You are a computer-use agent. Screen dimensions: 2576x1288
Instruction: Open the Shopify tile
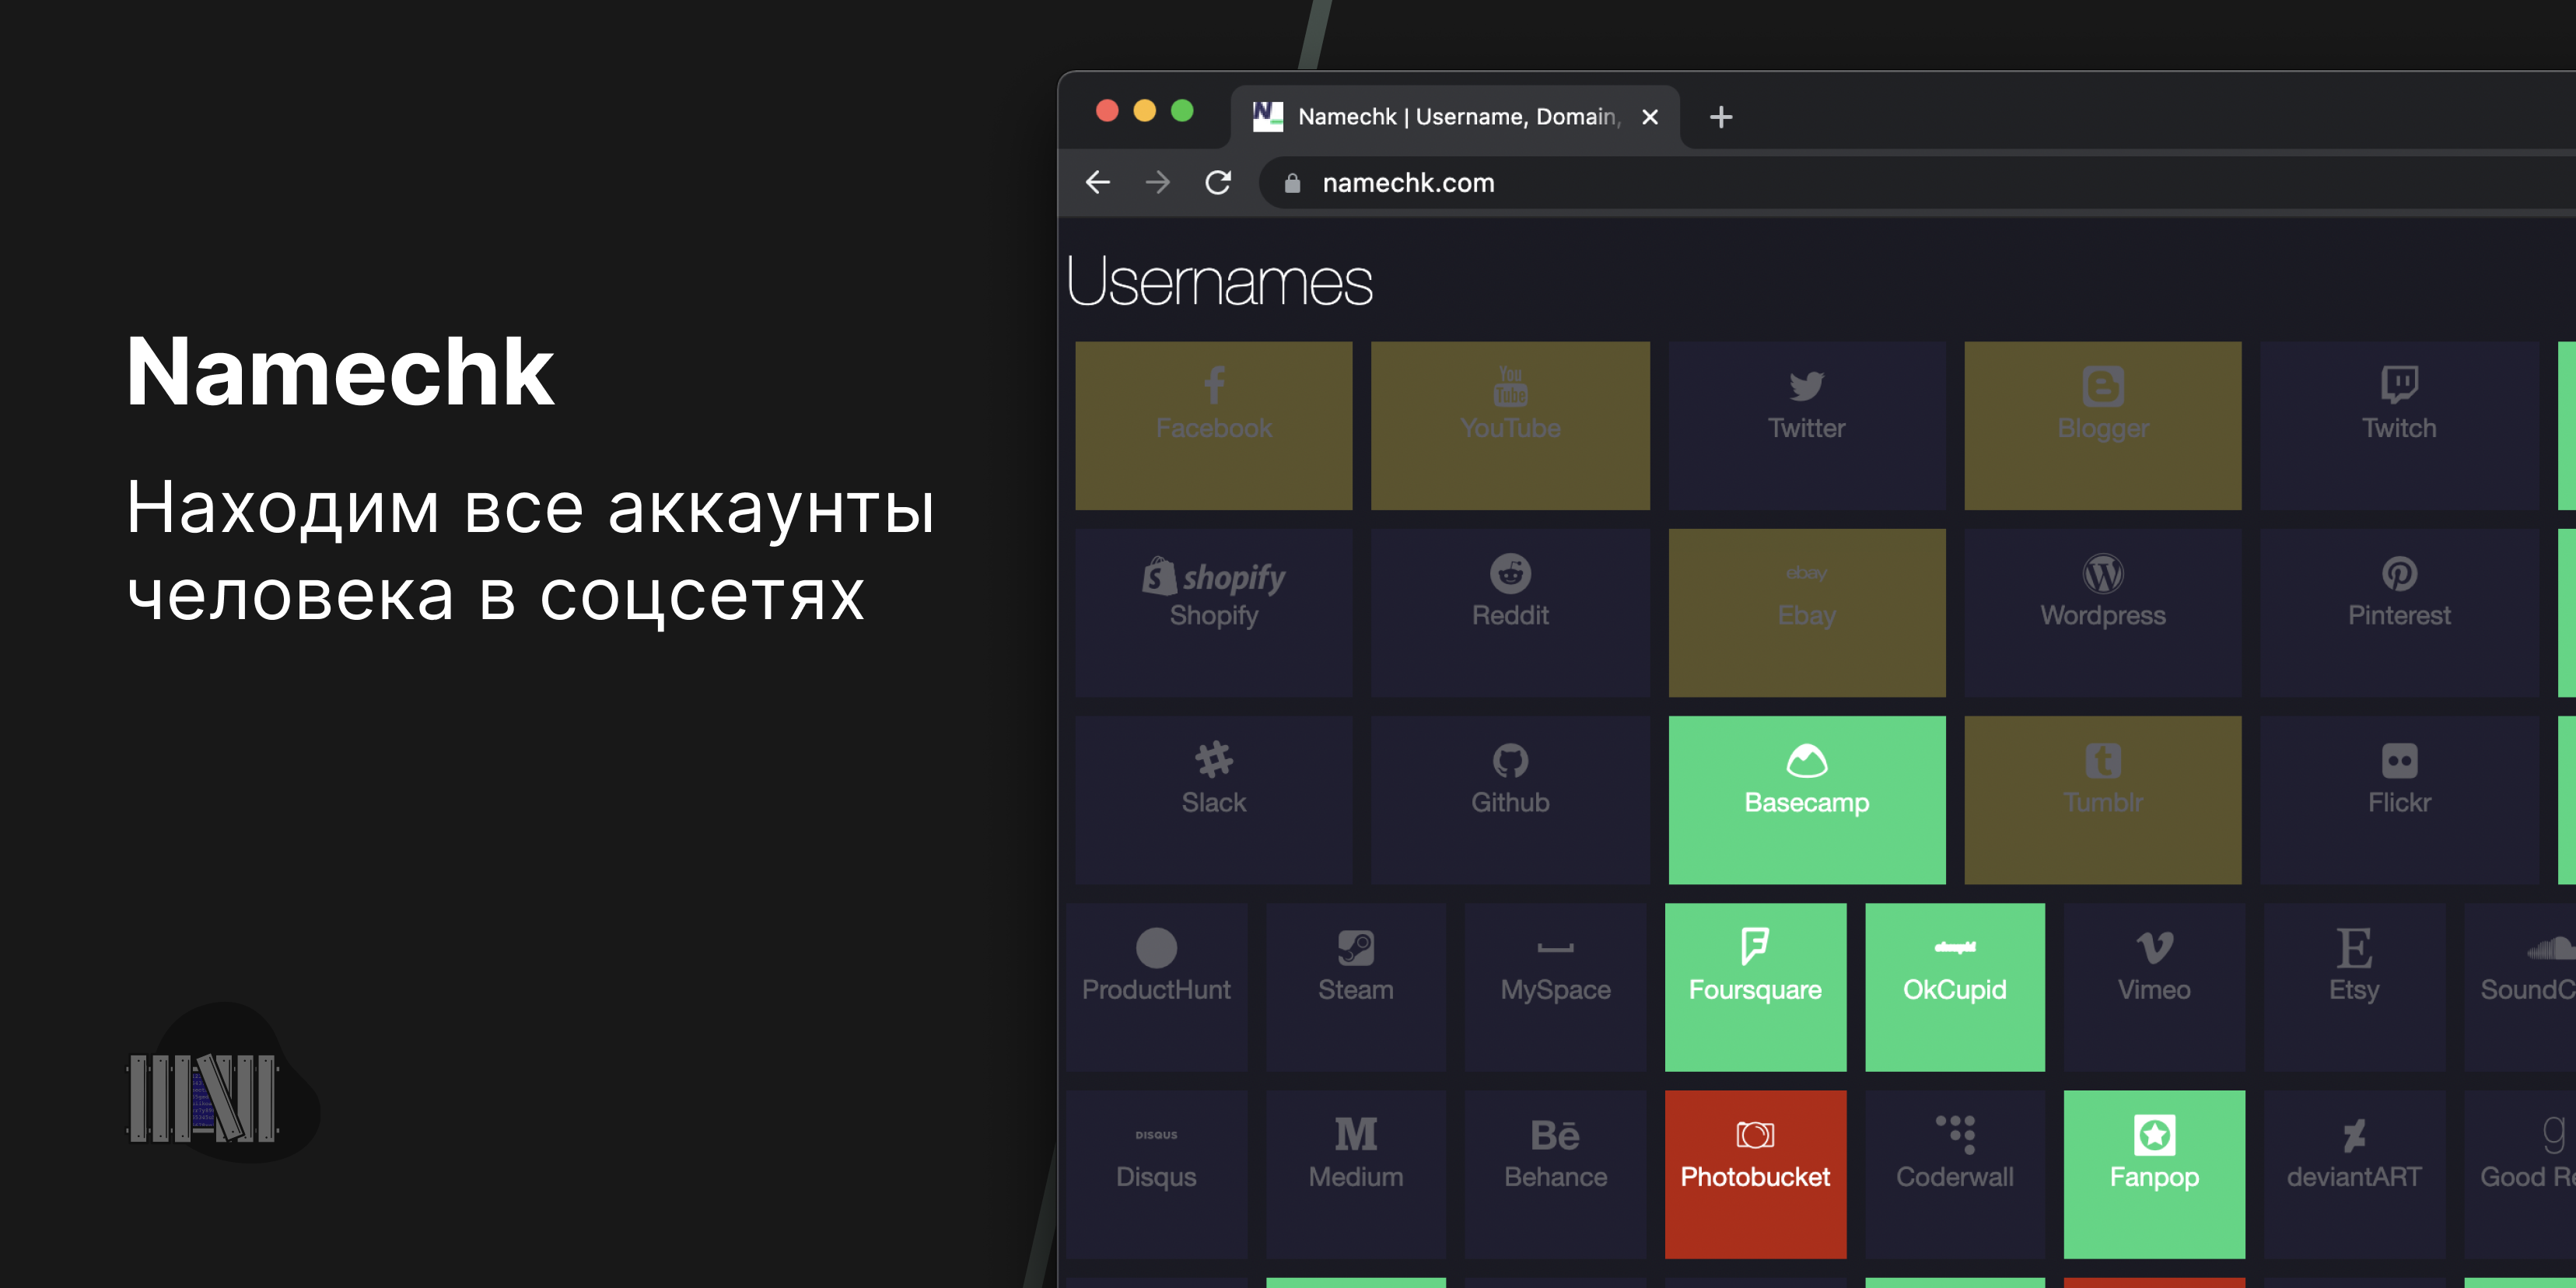pos(1213,612)
